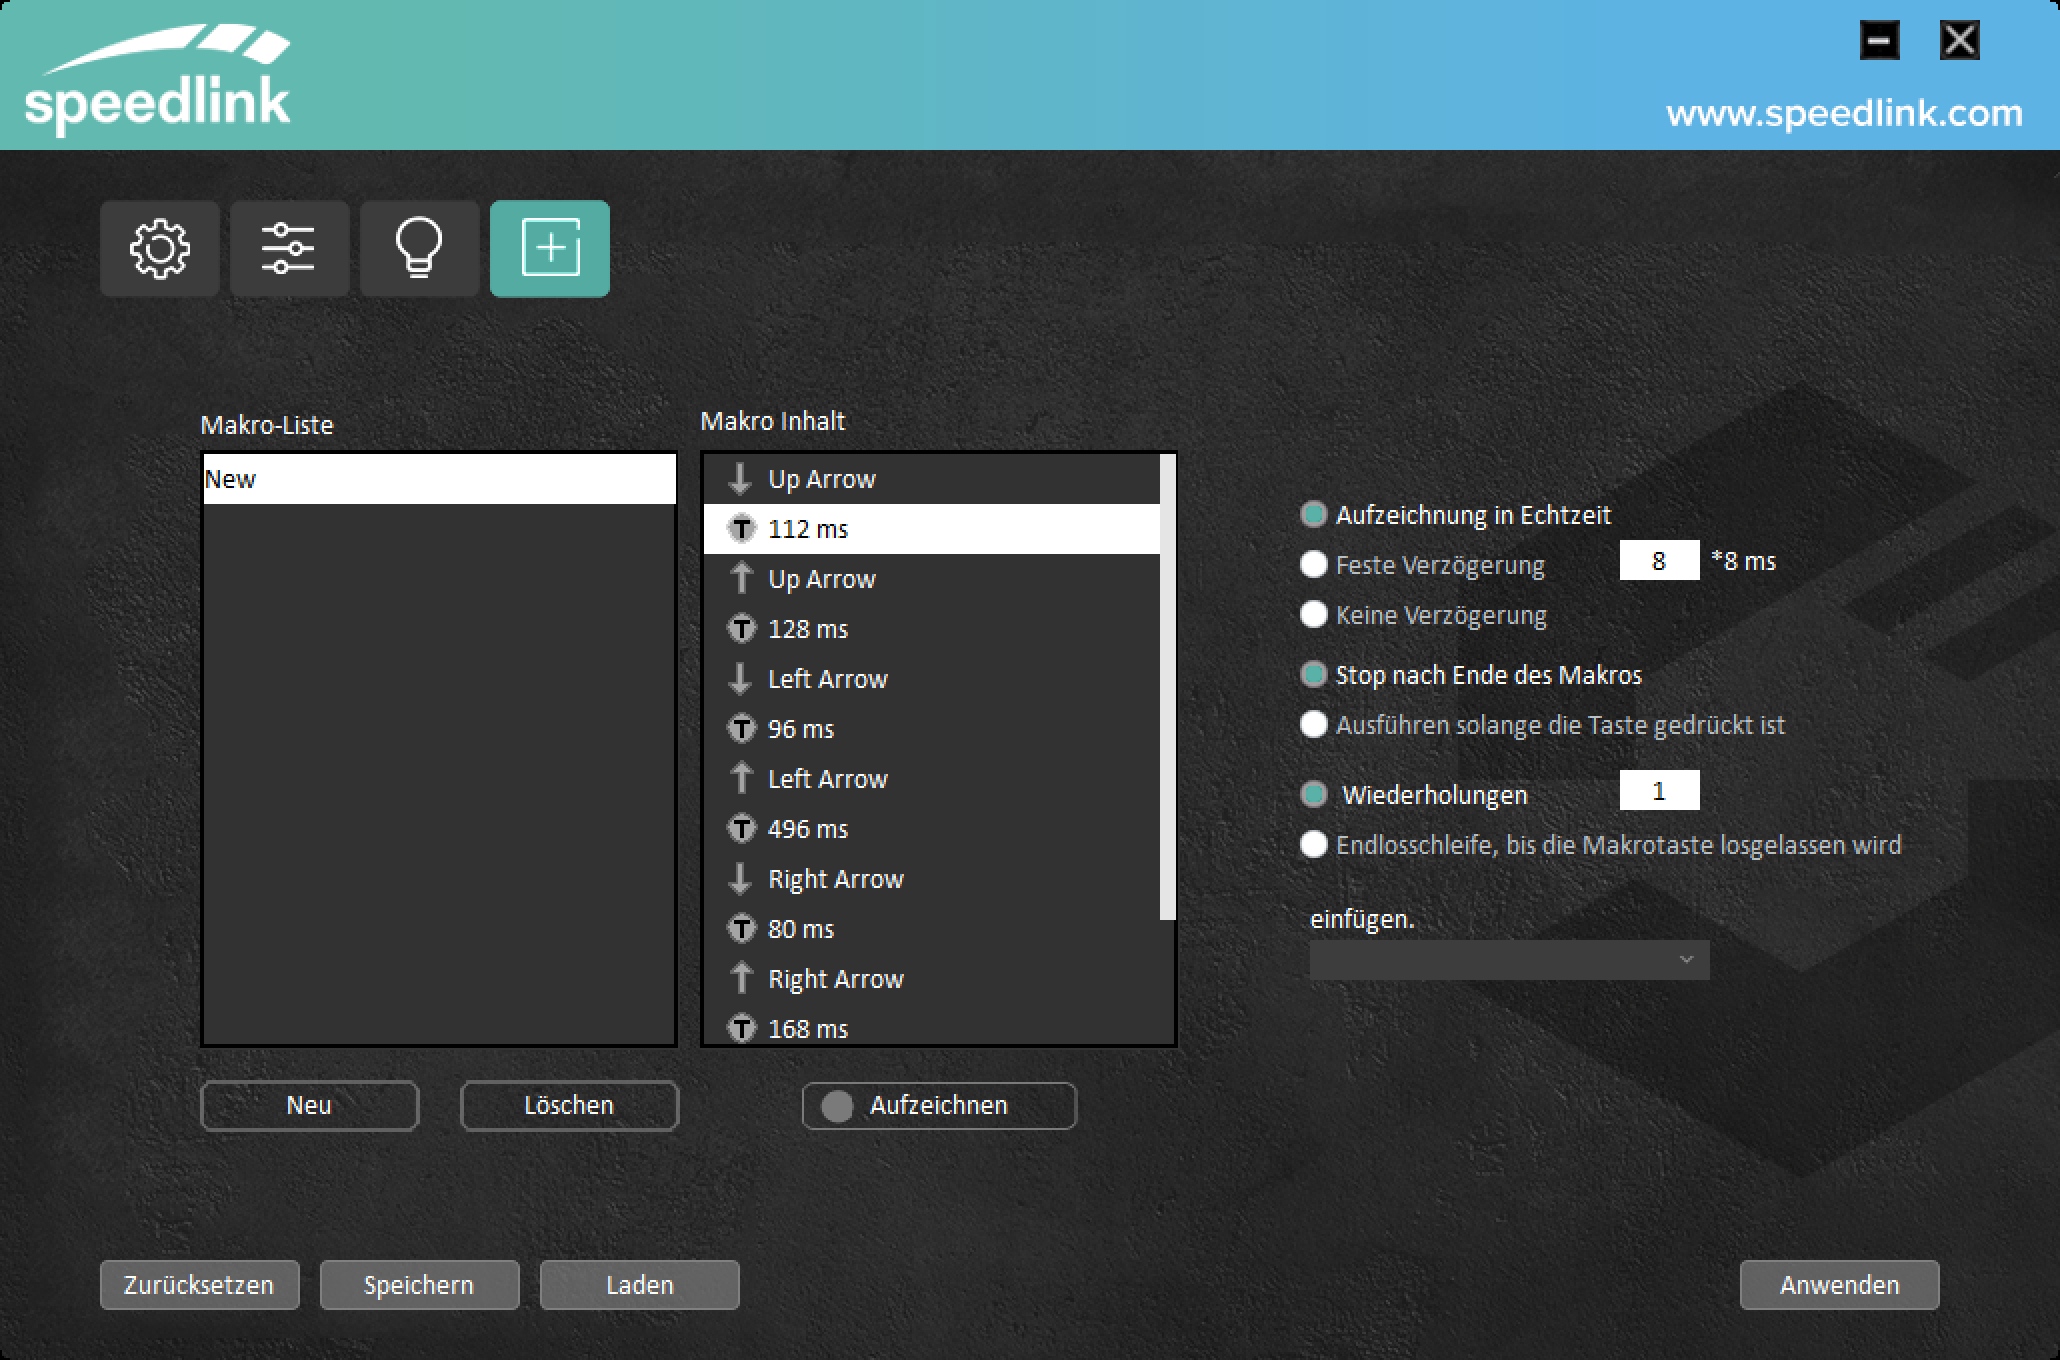This screenshot has width=2060, height=1360.
Task: Select the Endlosschleife radio option
Action: pos(1314,845)
